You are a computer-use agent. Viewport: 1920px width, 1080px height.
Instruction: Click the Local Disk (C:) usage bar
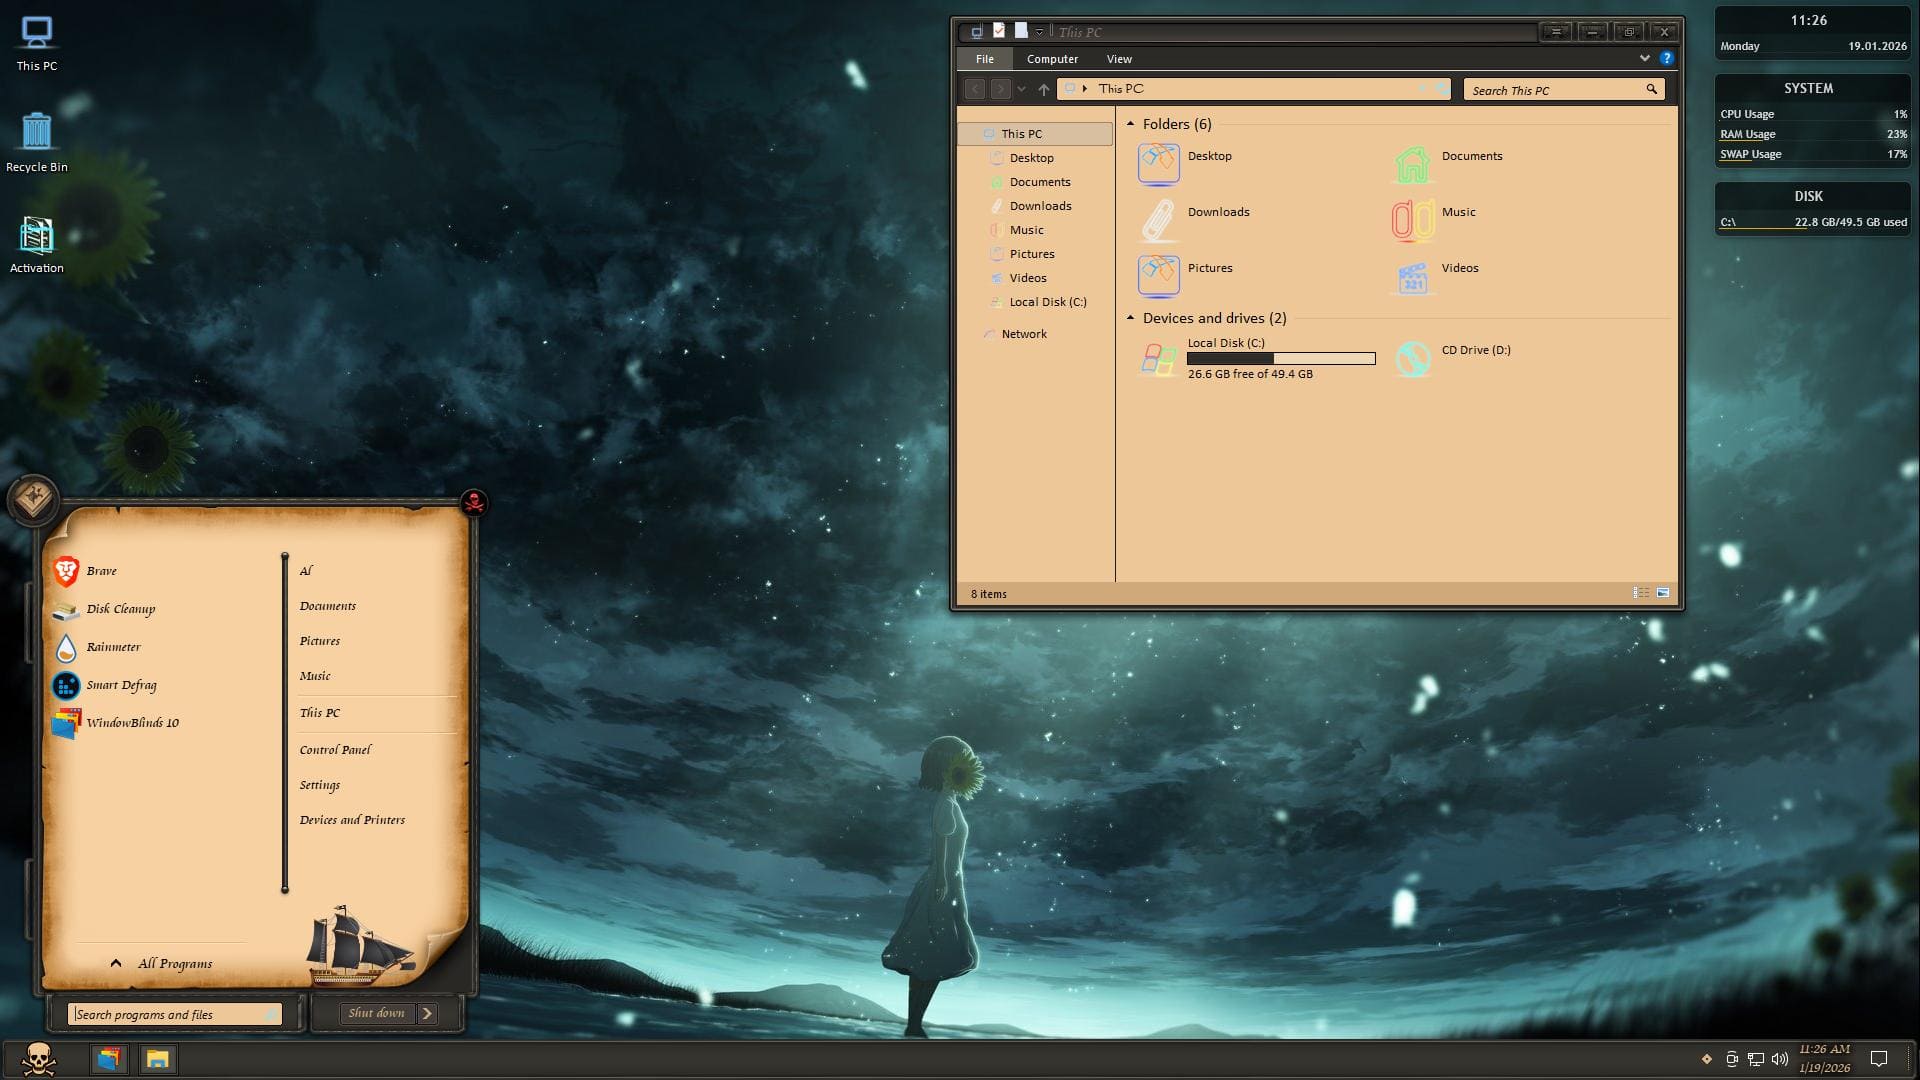(x=1281, y=358)
